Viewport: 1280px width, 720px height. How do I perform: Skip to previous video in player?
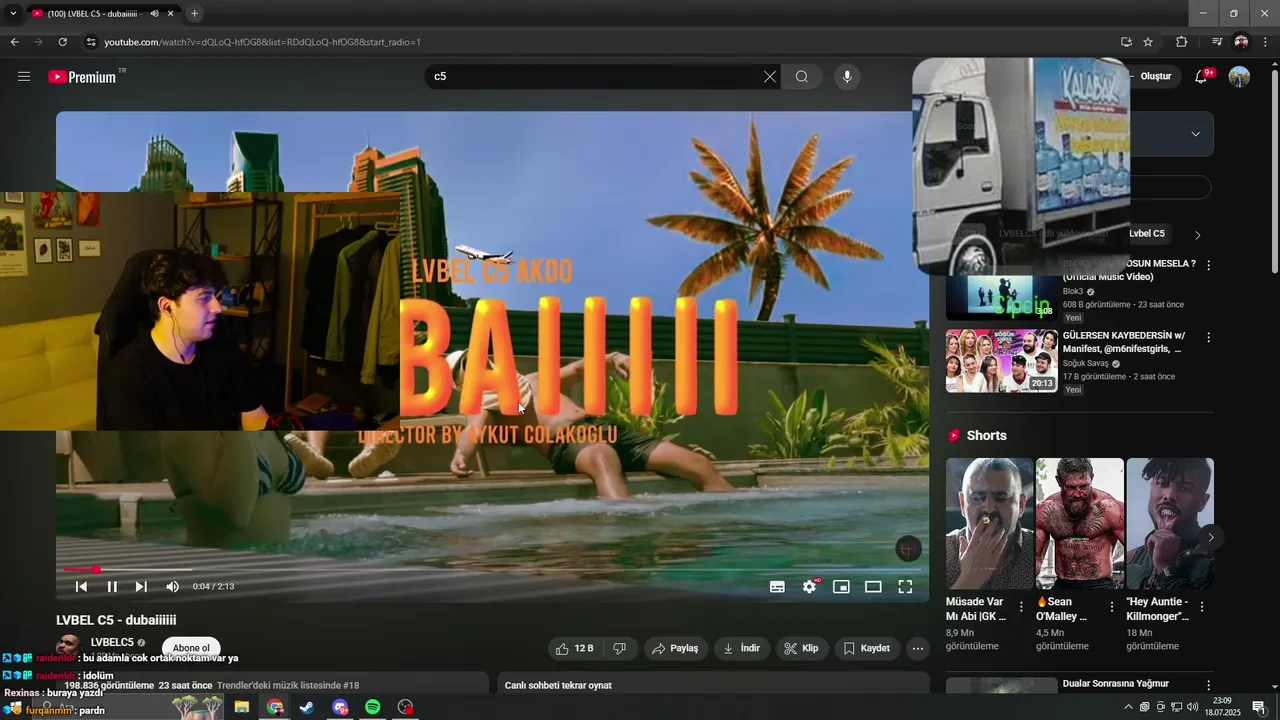tap(82, 587)
